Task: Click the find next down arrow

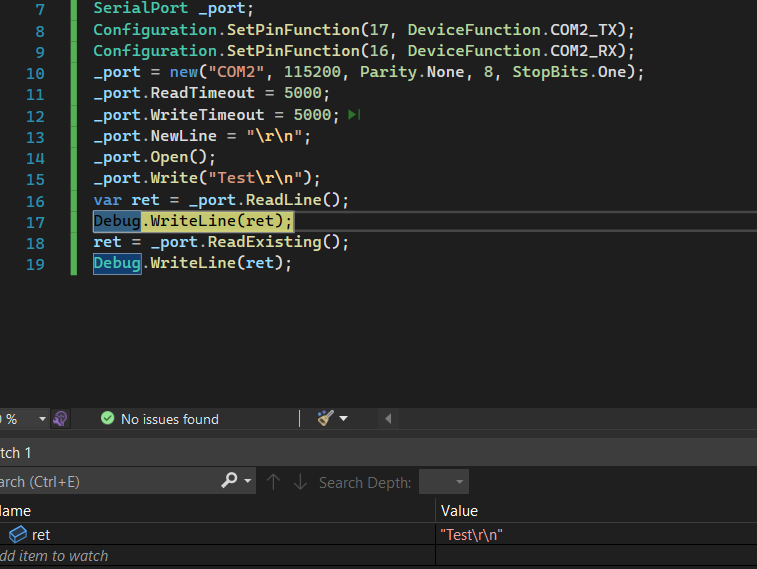Action: (300, 482)
